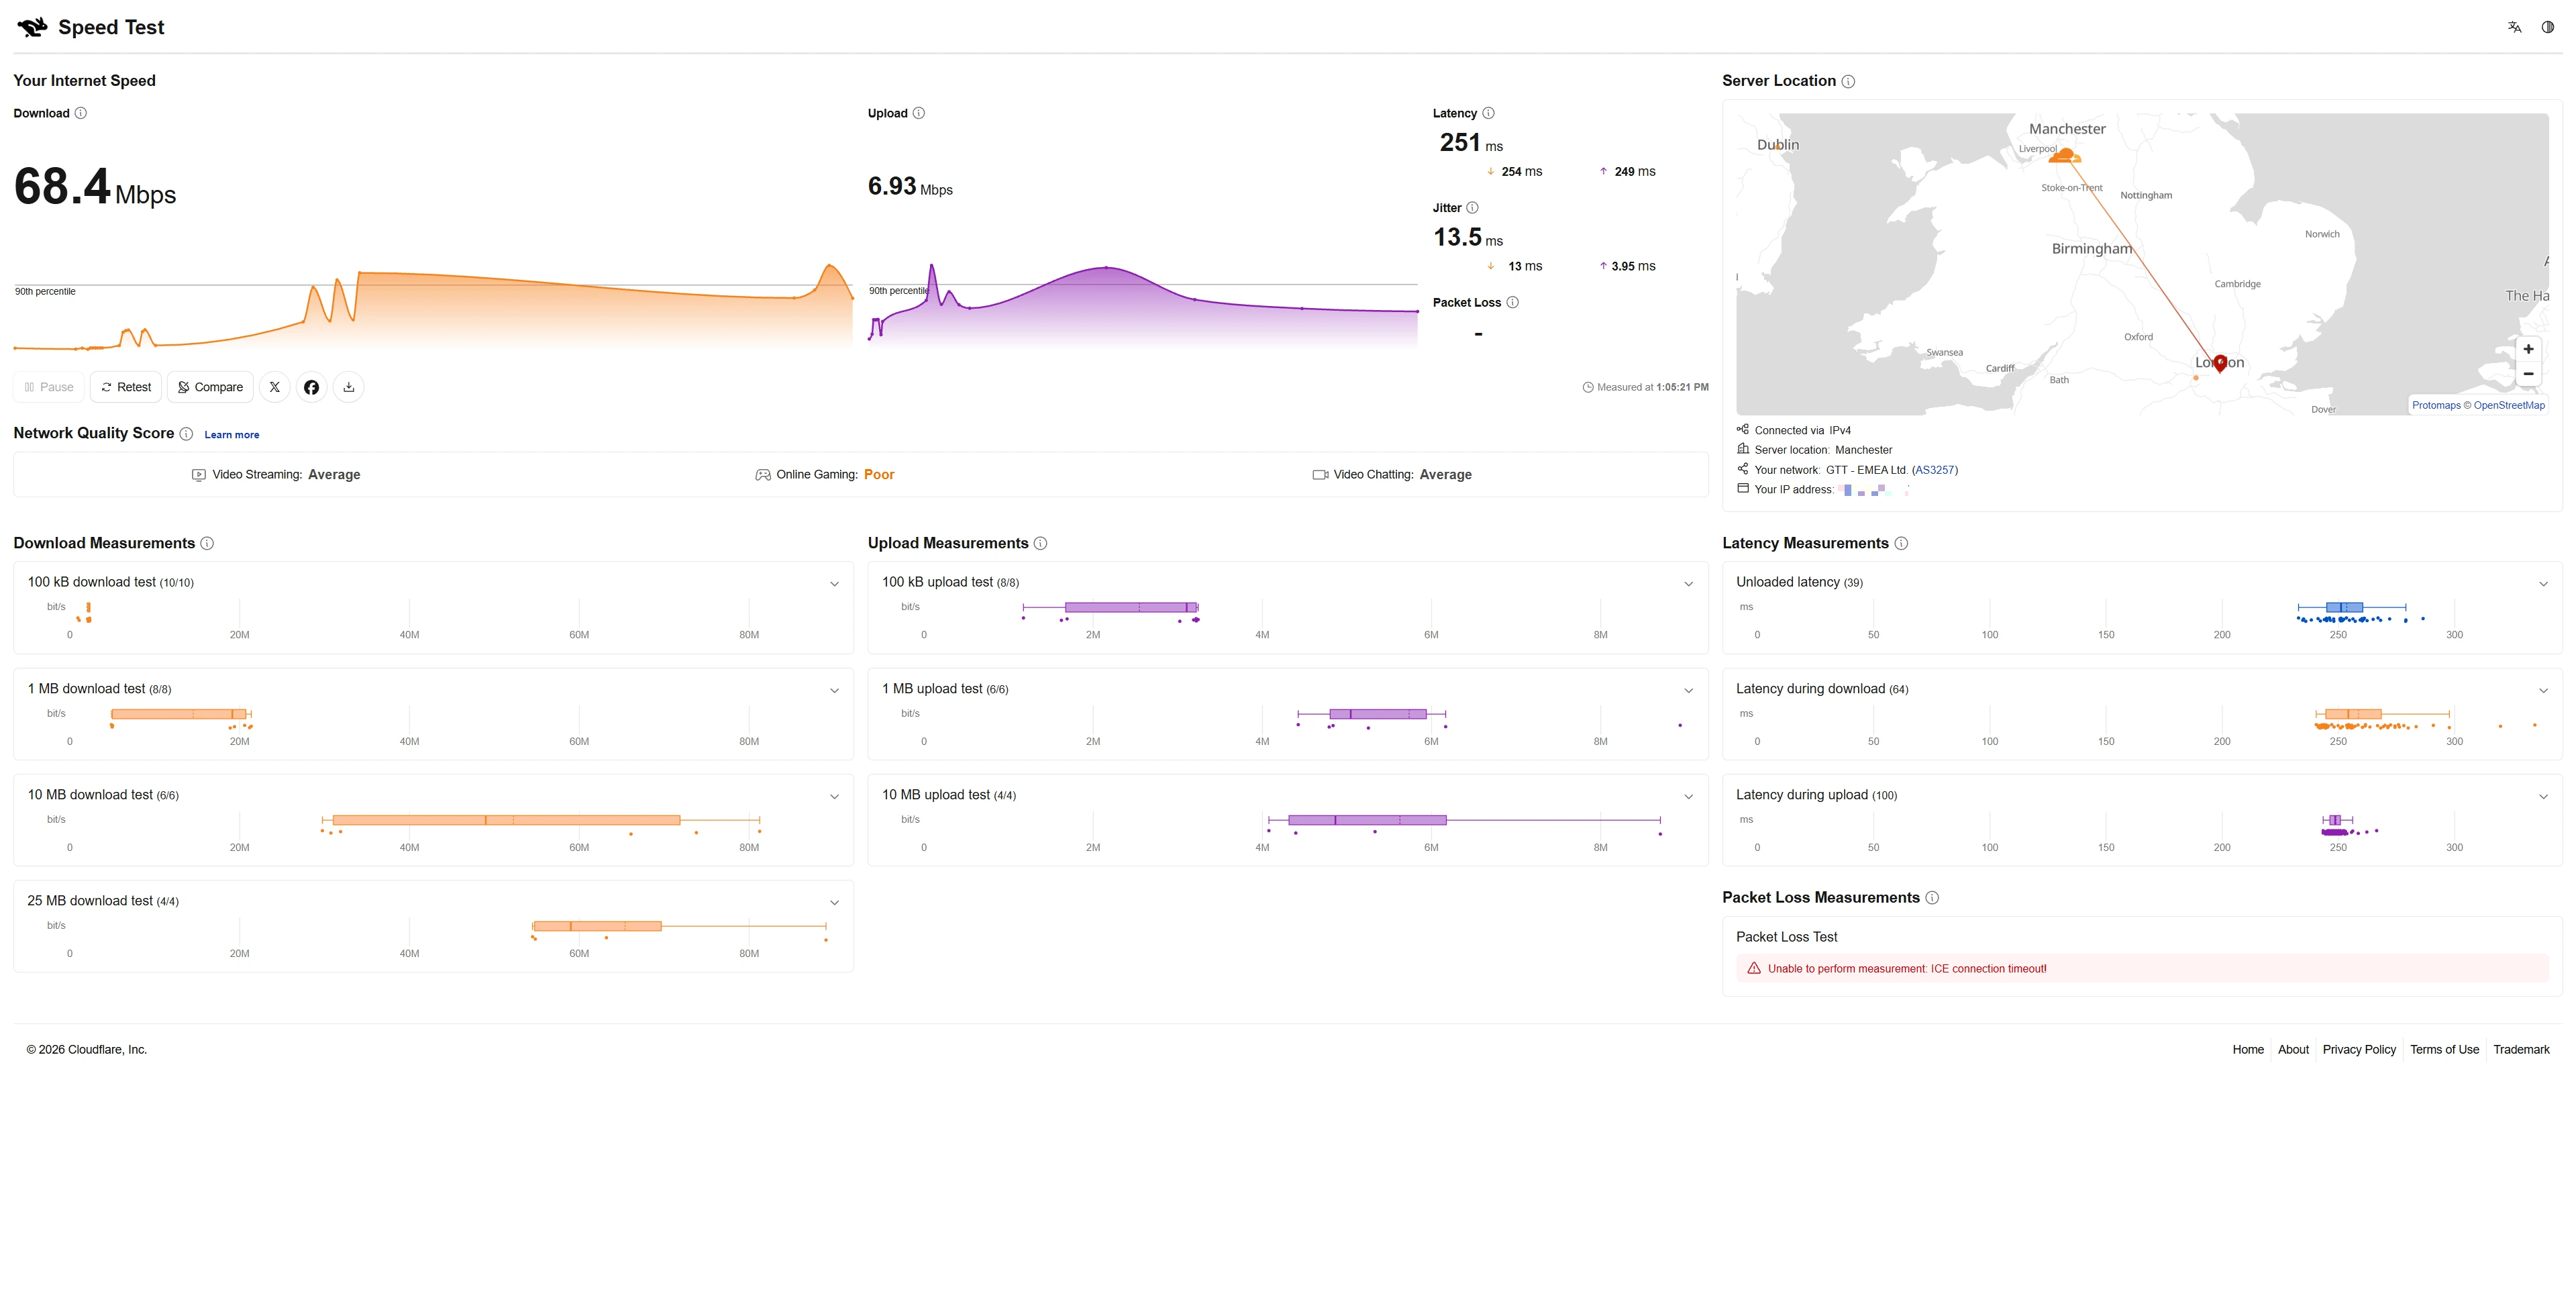The width and height of the screenshot is (2576, 1306).
Task: Open the Learn more link
Action: click(x=232, y=435)
